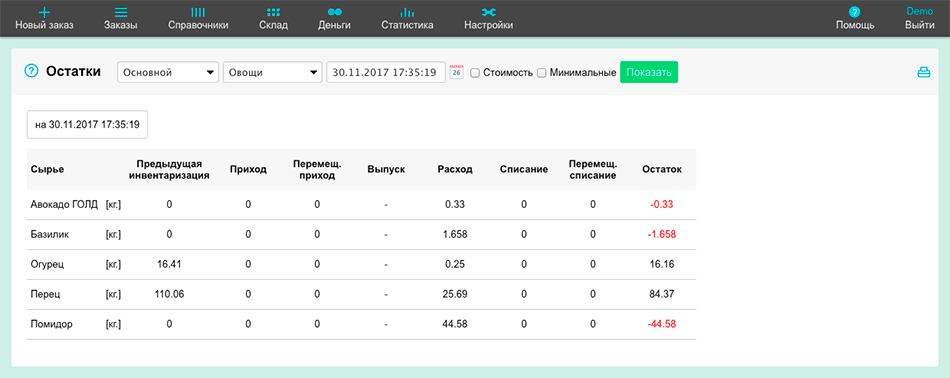Open the calendar date picker icon

[x=457, y=71]
